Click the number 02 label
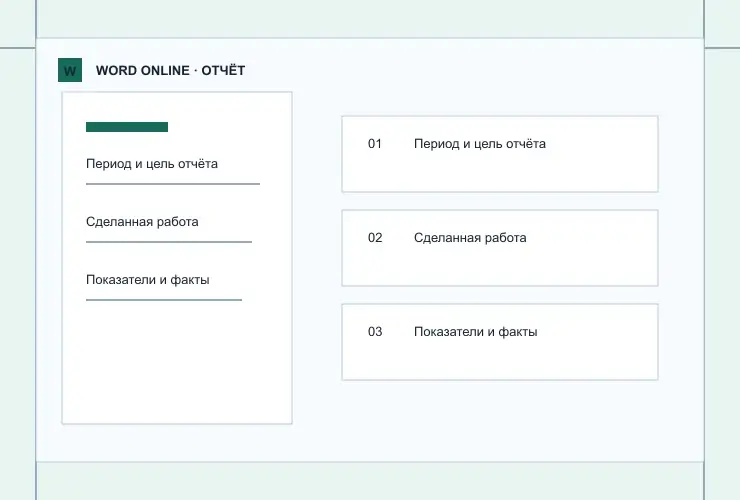The width and height of the screenshot is (740, 500). (x=375, y=237)
